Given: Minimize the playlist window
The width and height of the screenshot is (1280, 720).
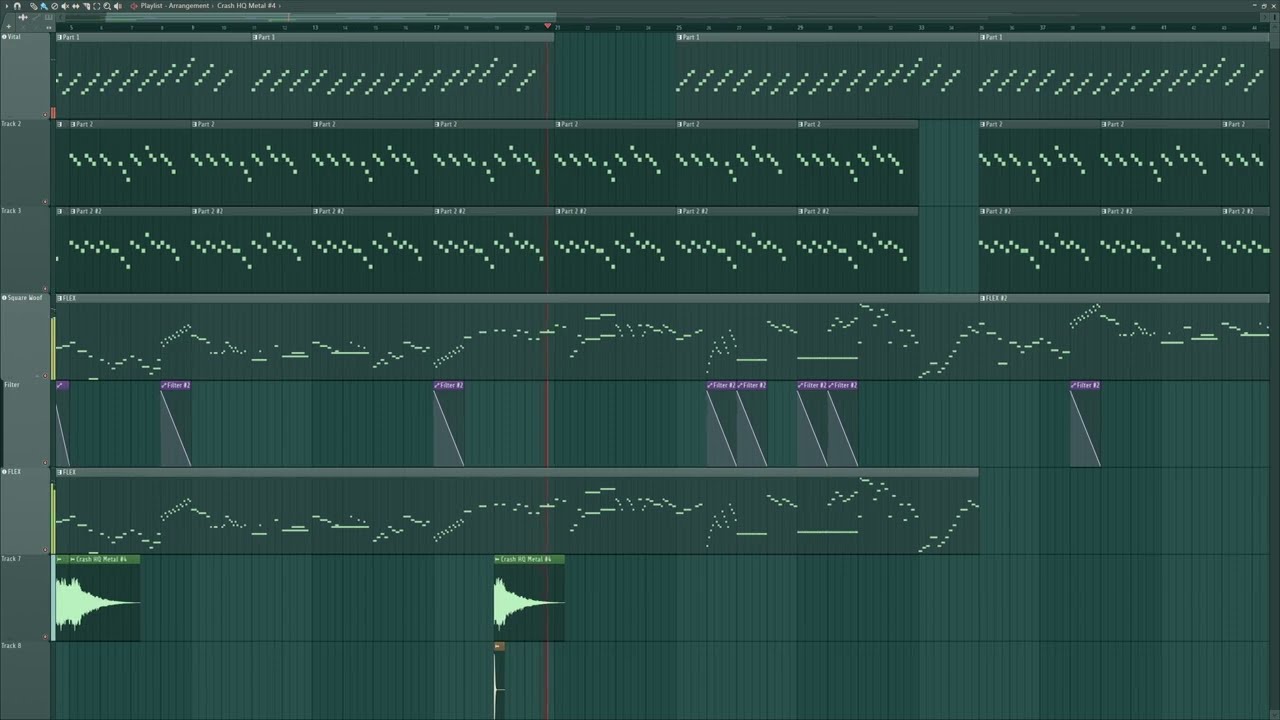Looking at the screenshot, I should pyautogui.click(x=1254, y=6).
